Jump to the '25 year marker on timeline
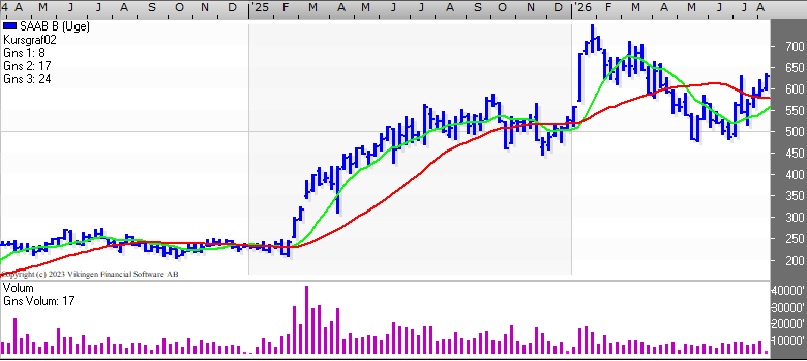This screenshot has height=361, width=807. pyautogui.click(x=261, y=7)
